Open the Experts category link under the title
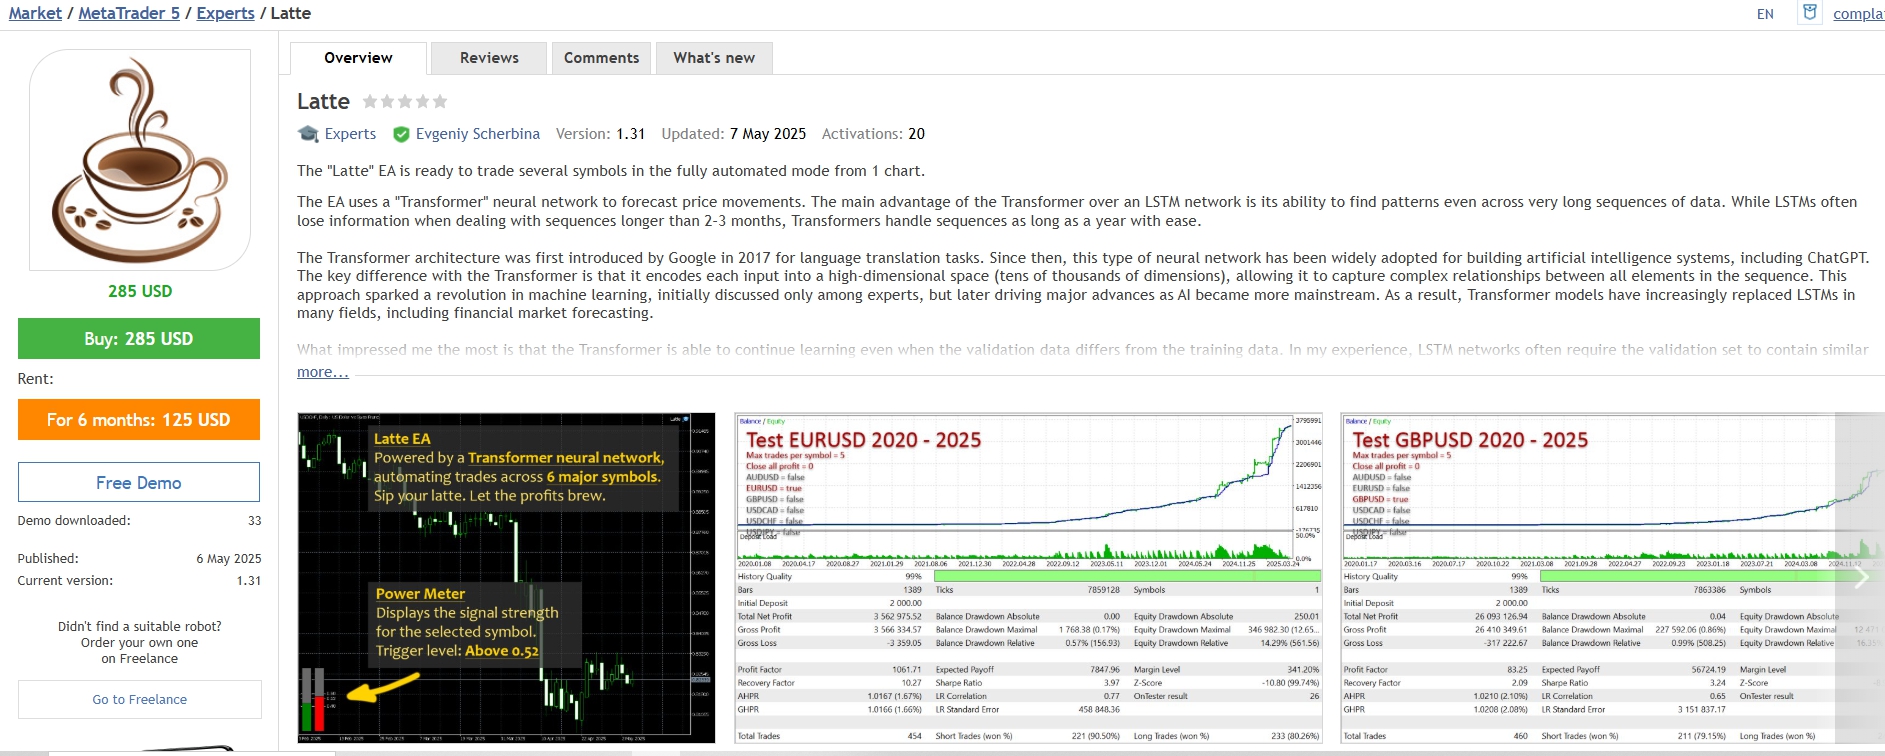 (350, 134)
